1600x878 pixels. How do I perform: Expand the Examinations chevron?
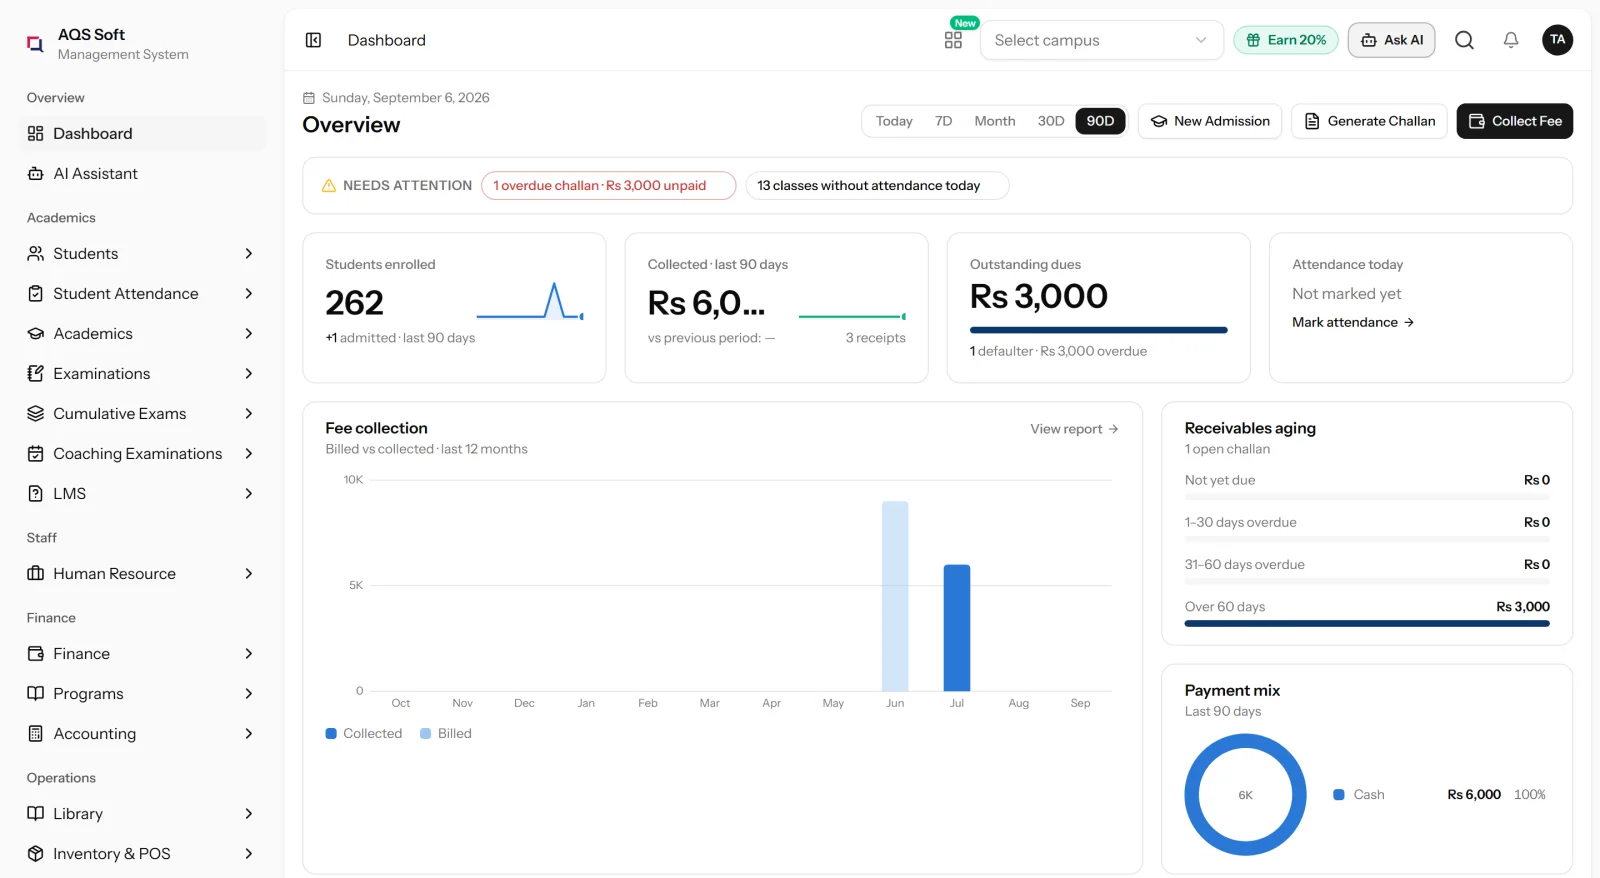(x=249, y=374)
